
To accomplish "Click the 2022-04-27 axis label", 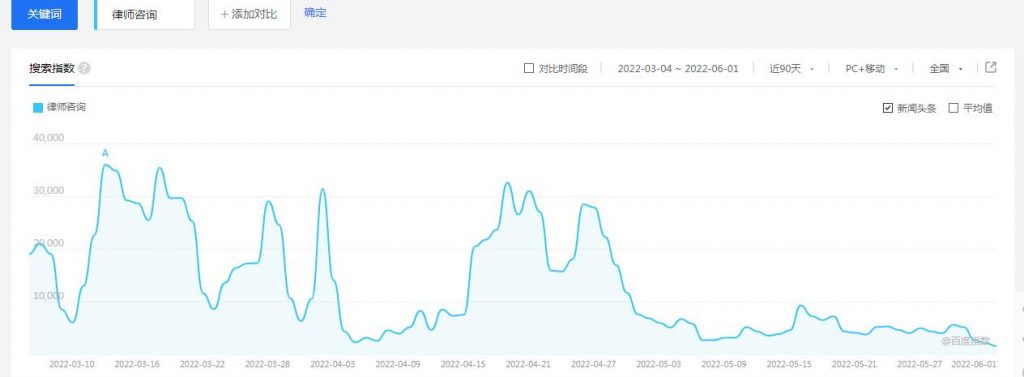I will click(x=594, y=365).
